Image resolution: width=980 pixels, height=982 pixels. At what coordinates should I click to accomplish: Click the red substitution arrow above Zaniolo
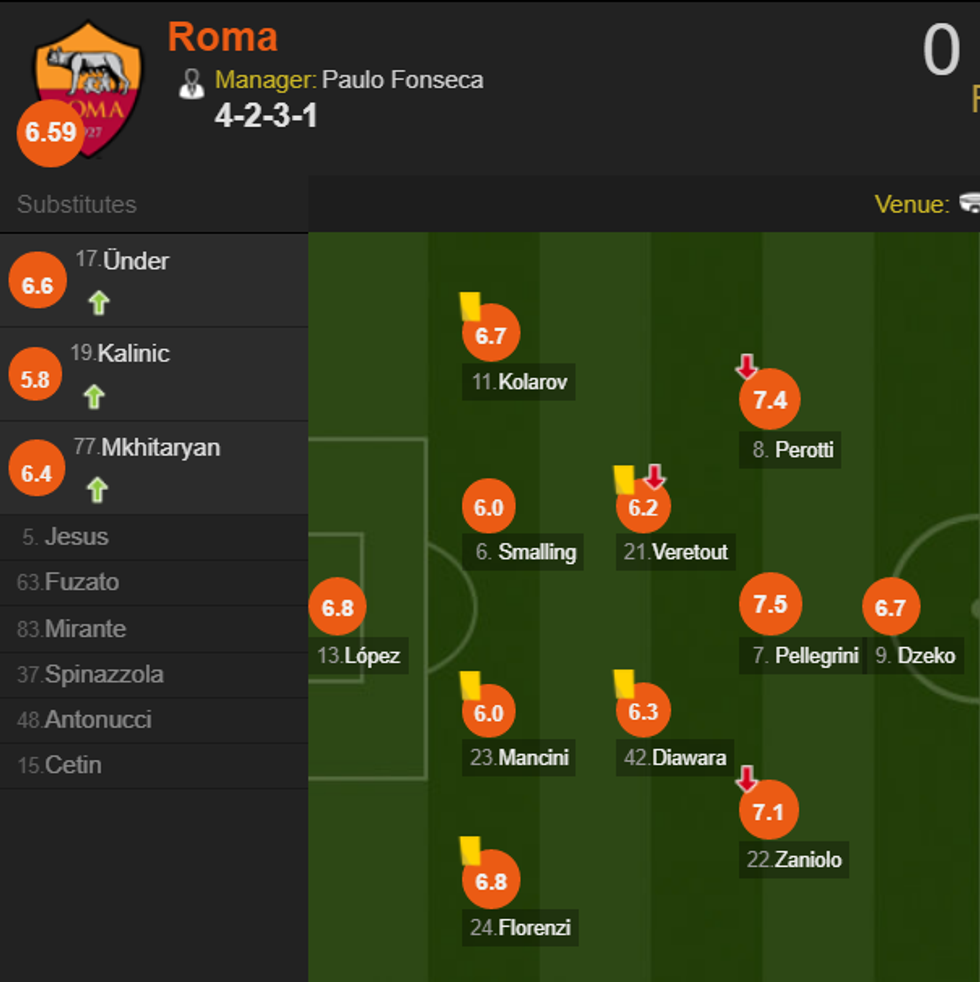click(746, 779)
